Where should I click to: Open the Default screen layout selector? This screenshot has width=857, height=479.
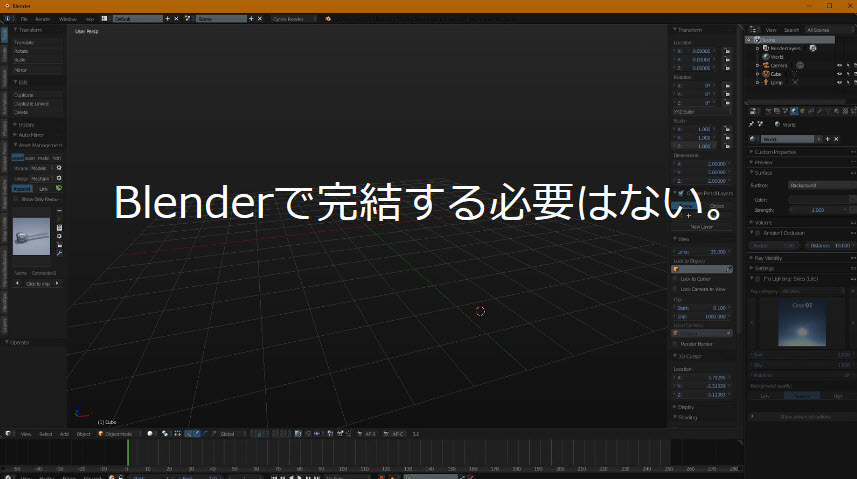tap(138, 19)
